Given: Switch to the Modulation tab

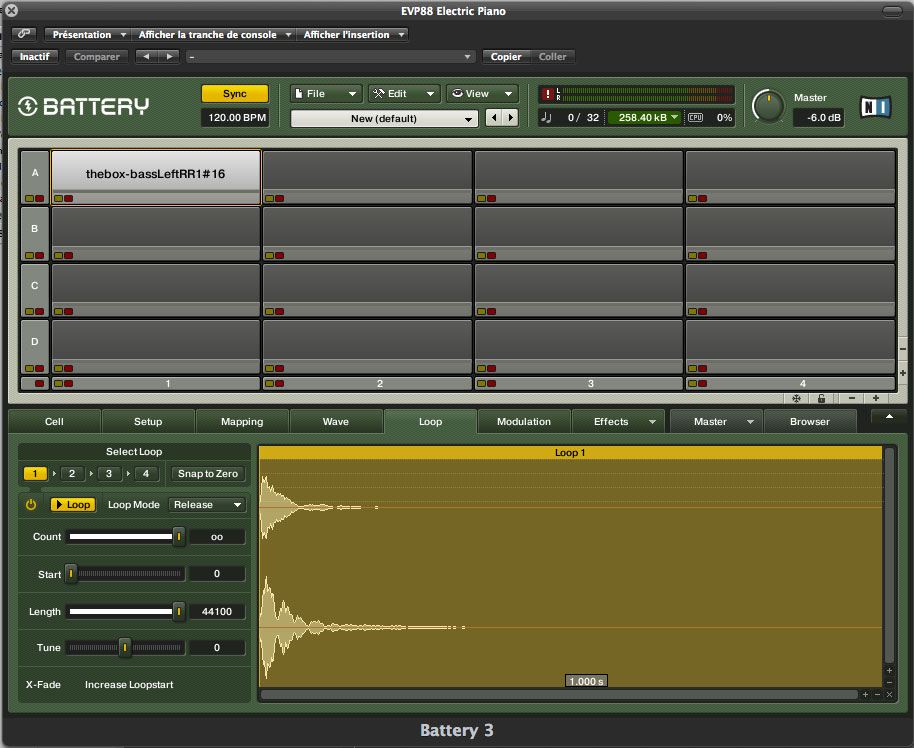Looking at the screenshot, I should 524,422.
